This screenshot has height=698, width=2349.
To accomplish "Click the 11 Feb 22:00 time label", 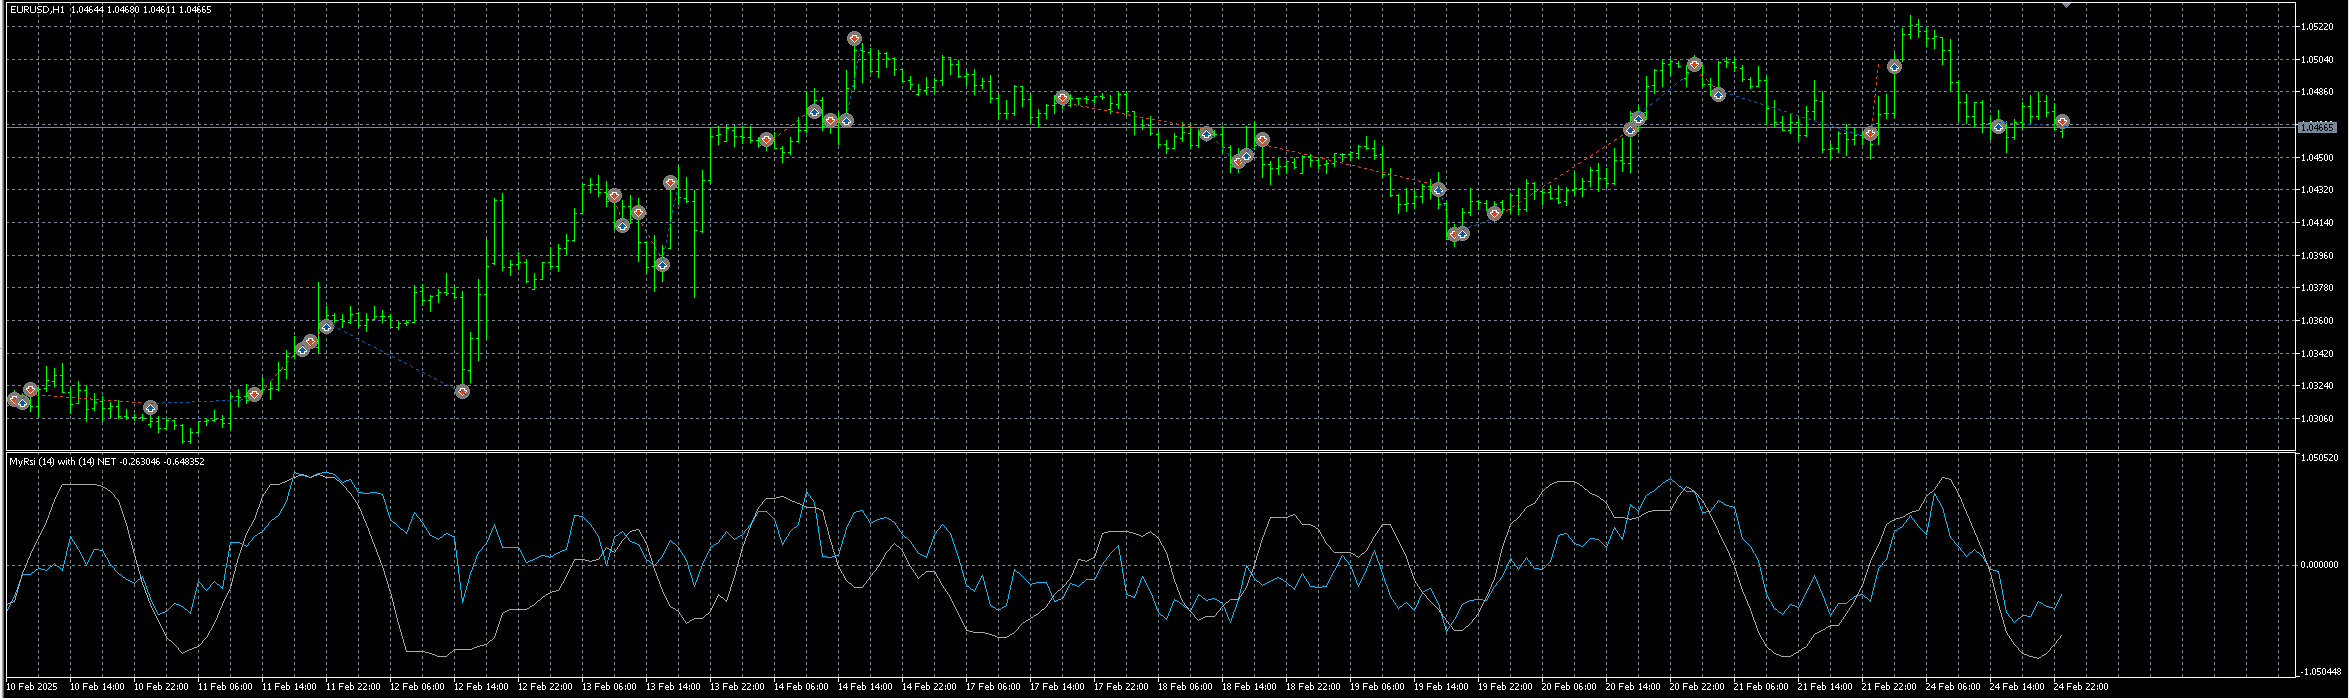I will tap(353, 687).
